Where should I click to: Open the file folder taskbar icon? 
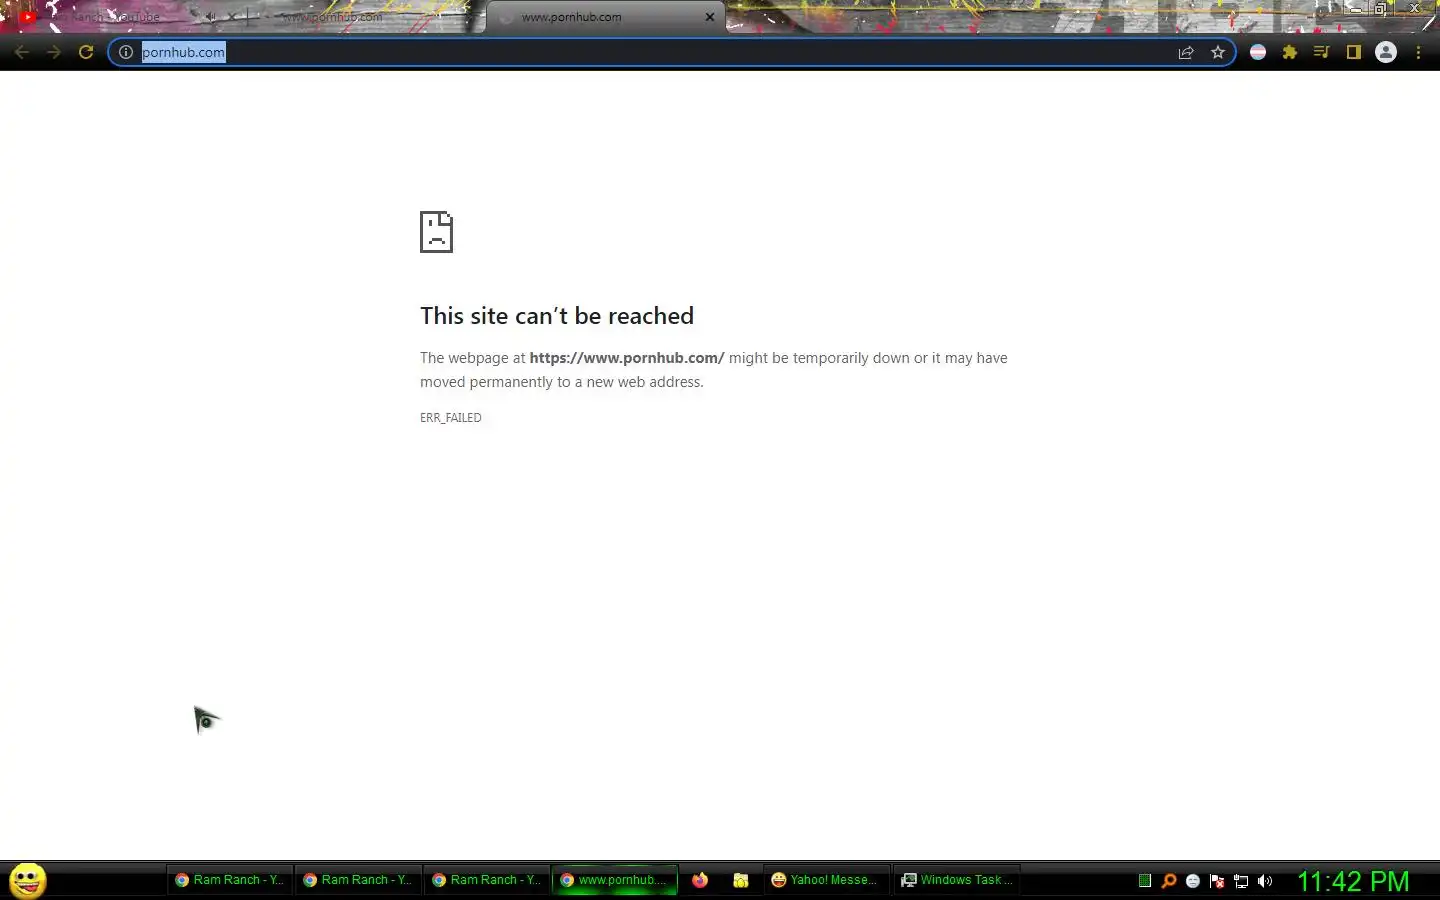[x=741, y=880]
